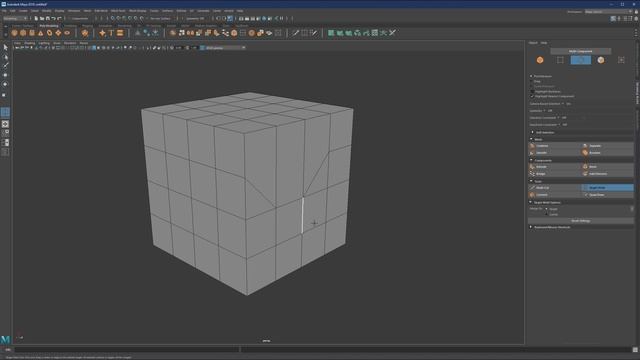Select Face selection mode in Modeling Toolkit
Image resolution: width=640 pixels, height=360 pixels.
click(601, 60)
